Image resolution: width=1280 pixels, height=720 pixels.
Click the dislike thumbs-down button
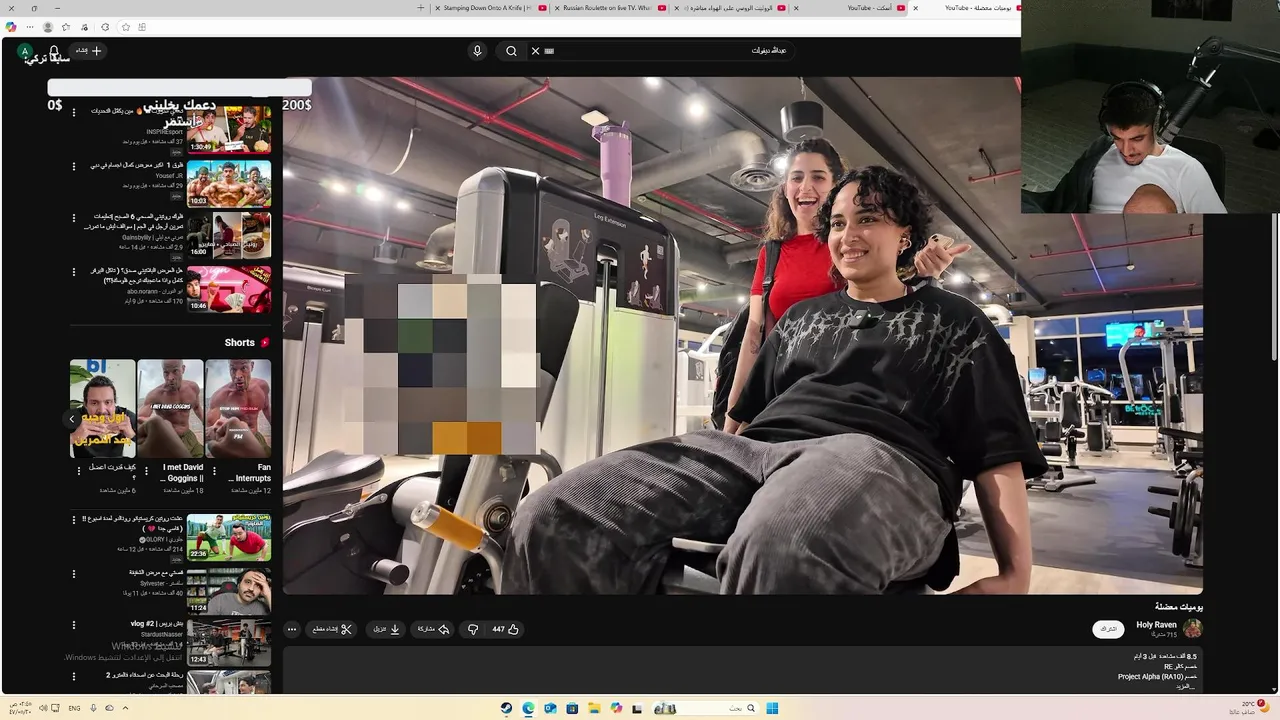tap(473, 629)
